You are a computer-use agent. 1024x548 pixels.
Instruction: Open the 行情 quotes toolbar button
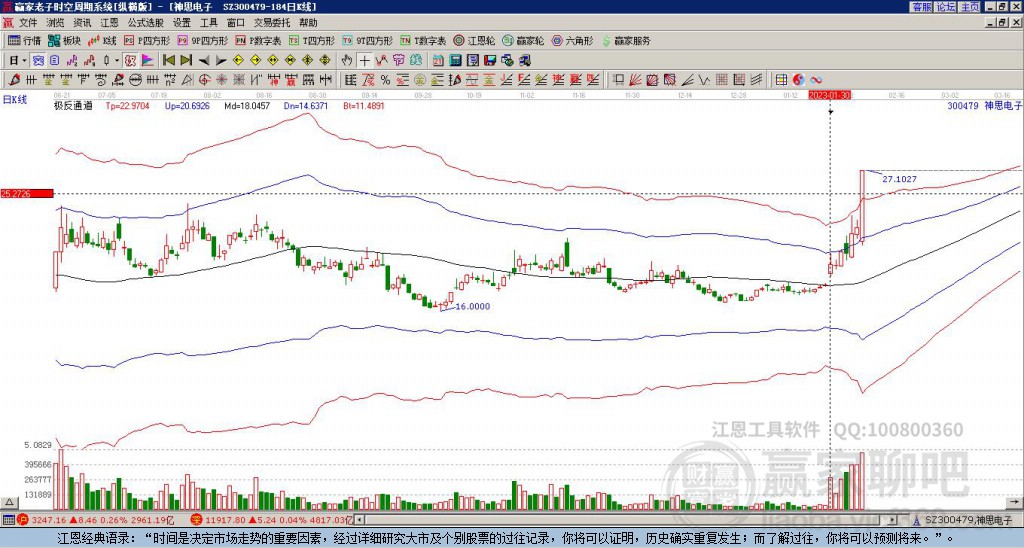24,41
